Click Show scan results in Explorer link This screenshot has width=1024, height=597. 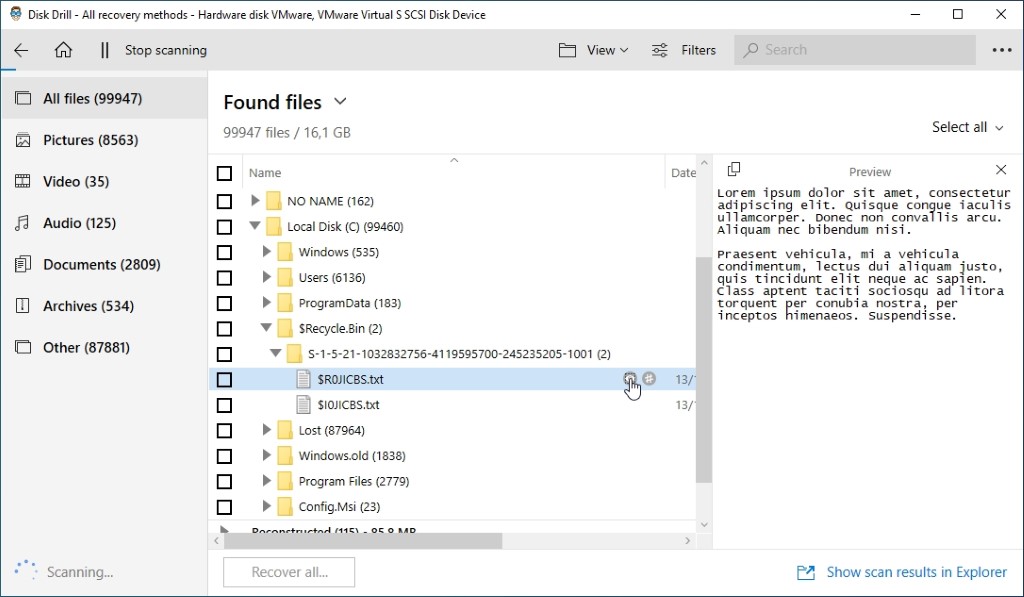click(917, 572)
